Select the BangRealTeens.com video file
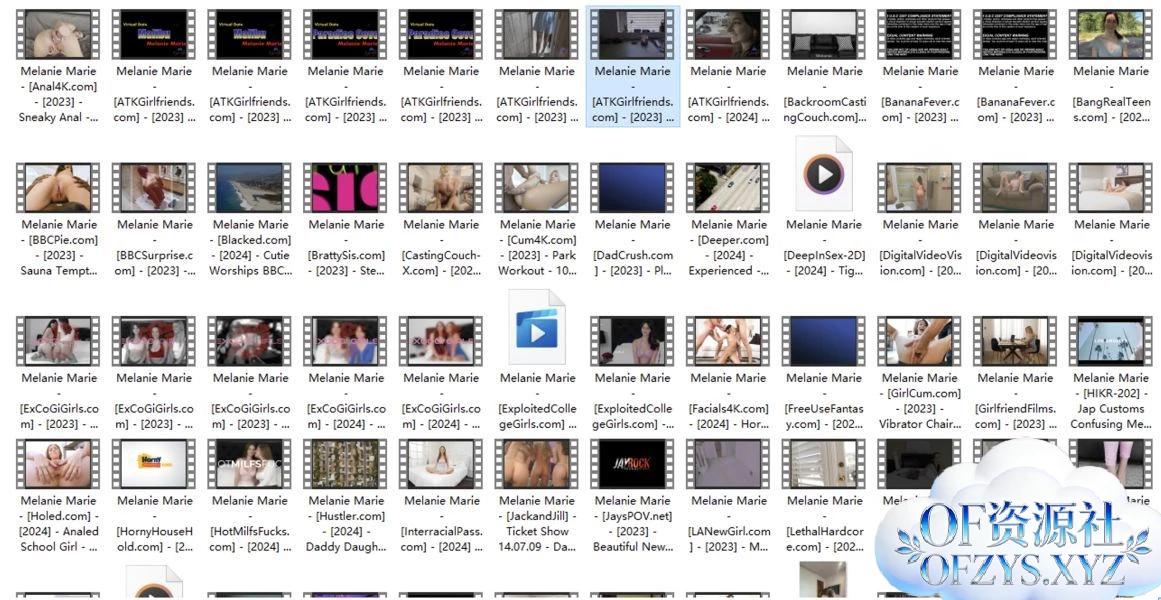 pos(1111,34)
